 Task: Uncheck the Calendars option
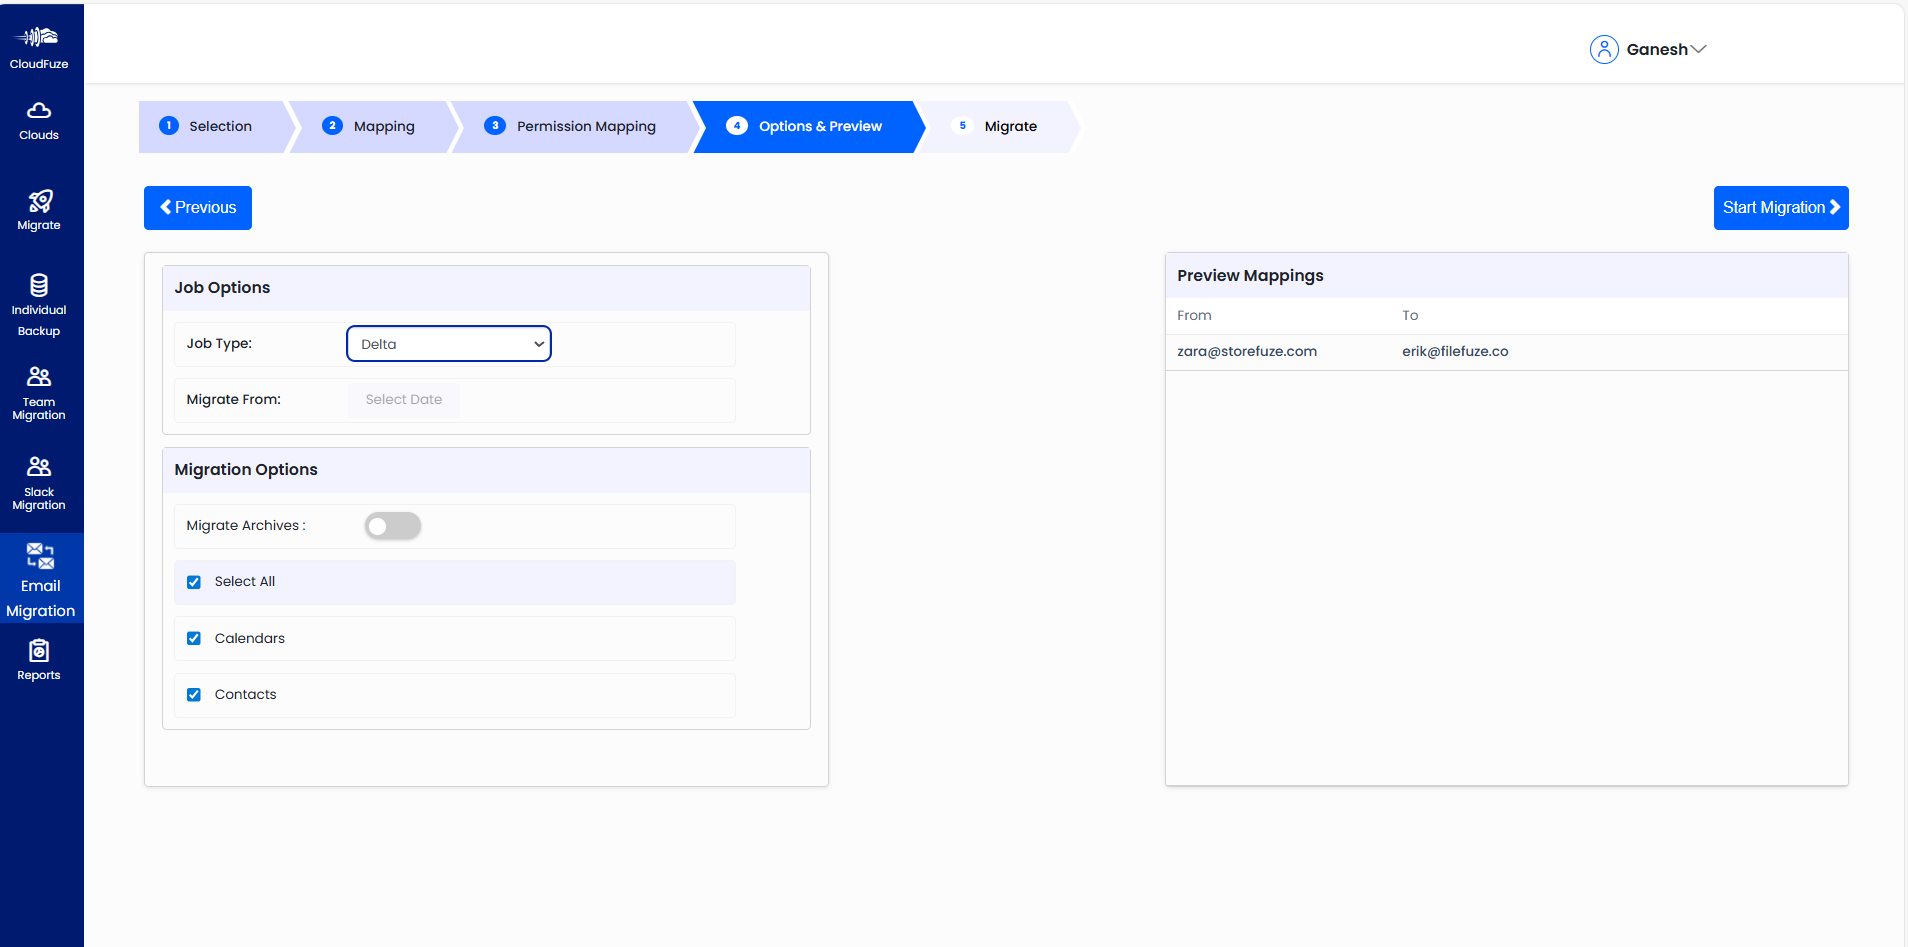[x=193, y=638]
